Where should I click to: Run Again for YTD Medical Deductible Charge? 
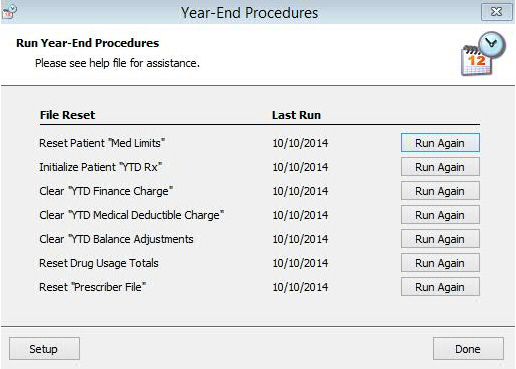440,215
